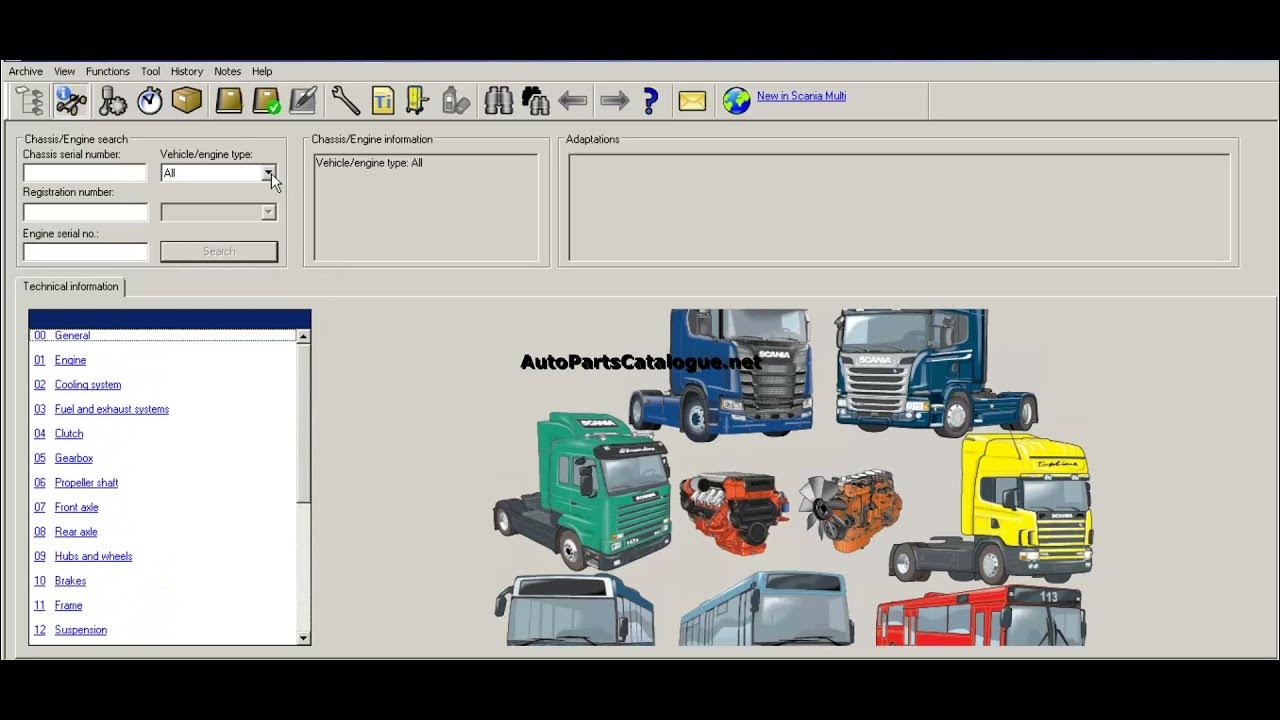Click the globe icon in toolbar
1280x720 pixels.
pyautogui.click(x=736, y=100)
